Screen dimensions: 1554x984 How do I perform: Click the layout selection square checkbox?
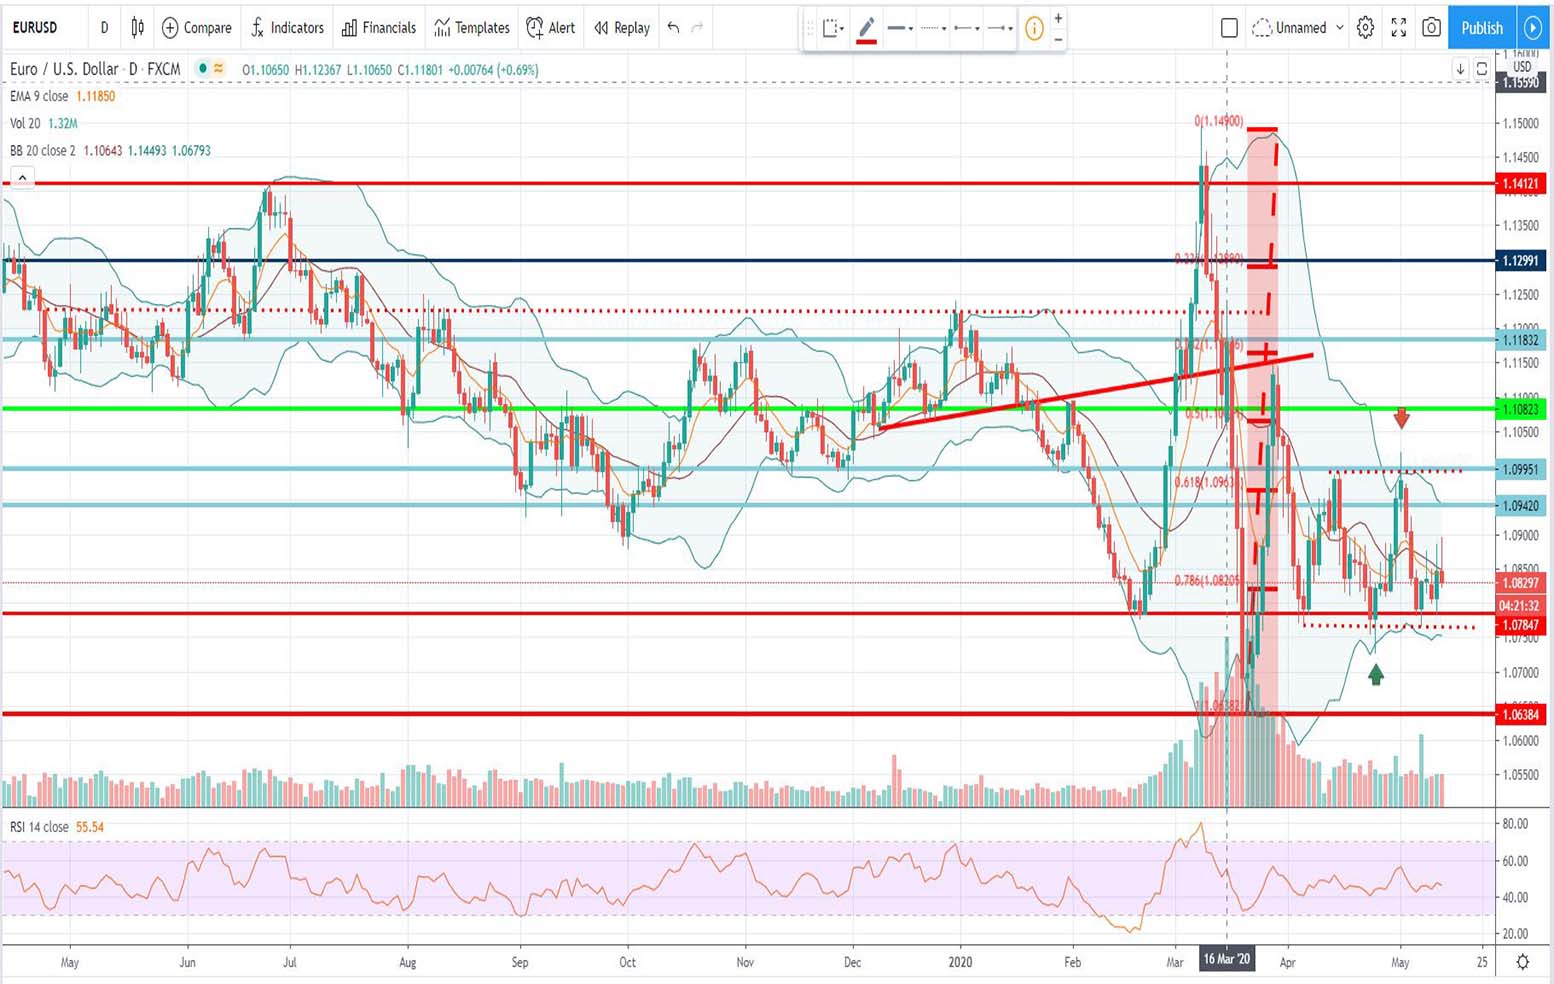coord(1229,28)
